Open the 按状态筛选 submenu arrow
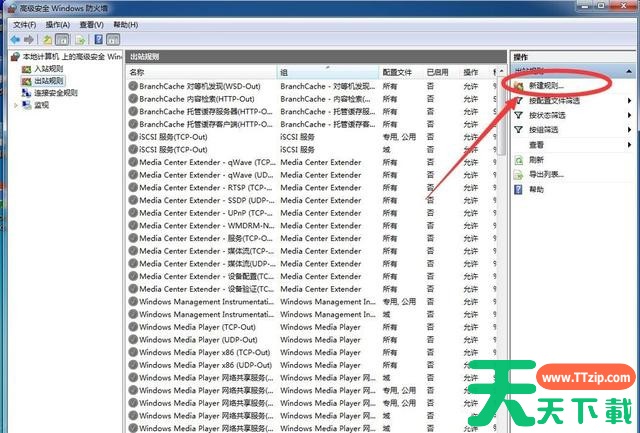The height and width of the screenshot is (433, 640). click(629, 115)
